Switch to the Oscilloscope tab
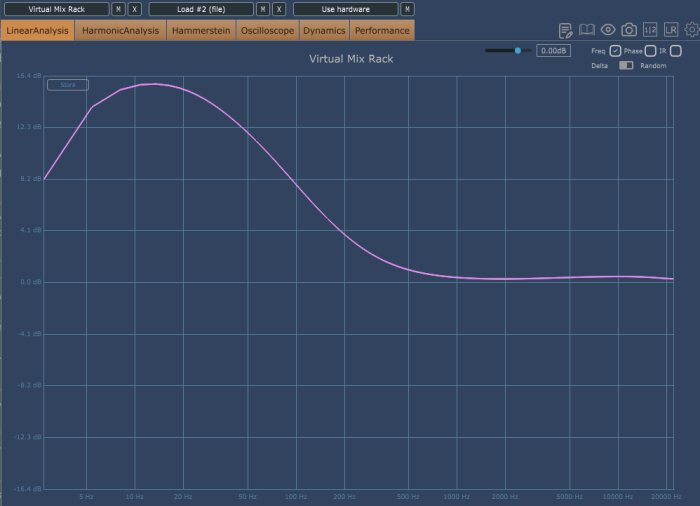Image resolution: width=700 pixels, height=506 pixels. (x=267, y=30)
